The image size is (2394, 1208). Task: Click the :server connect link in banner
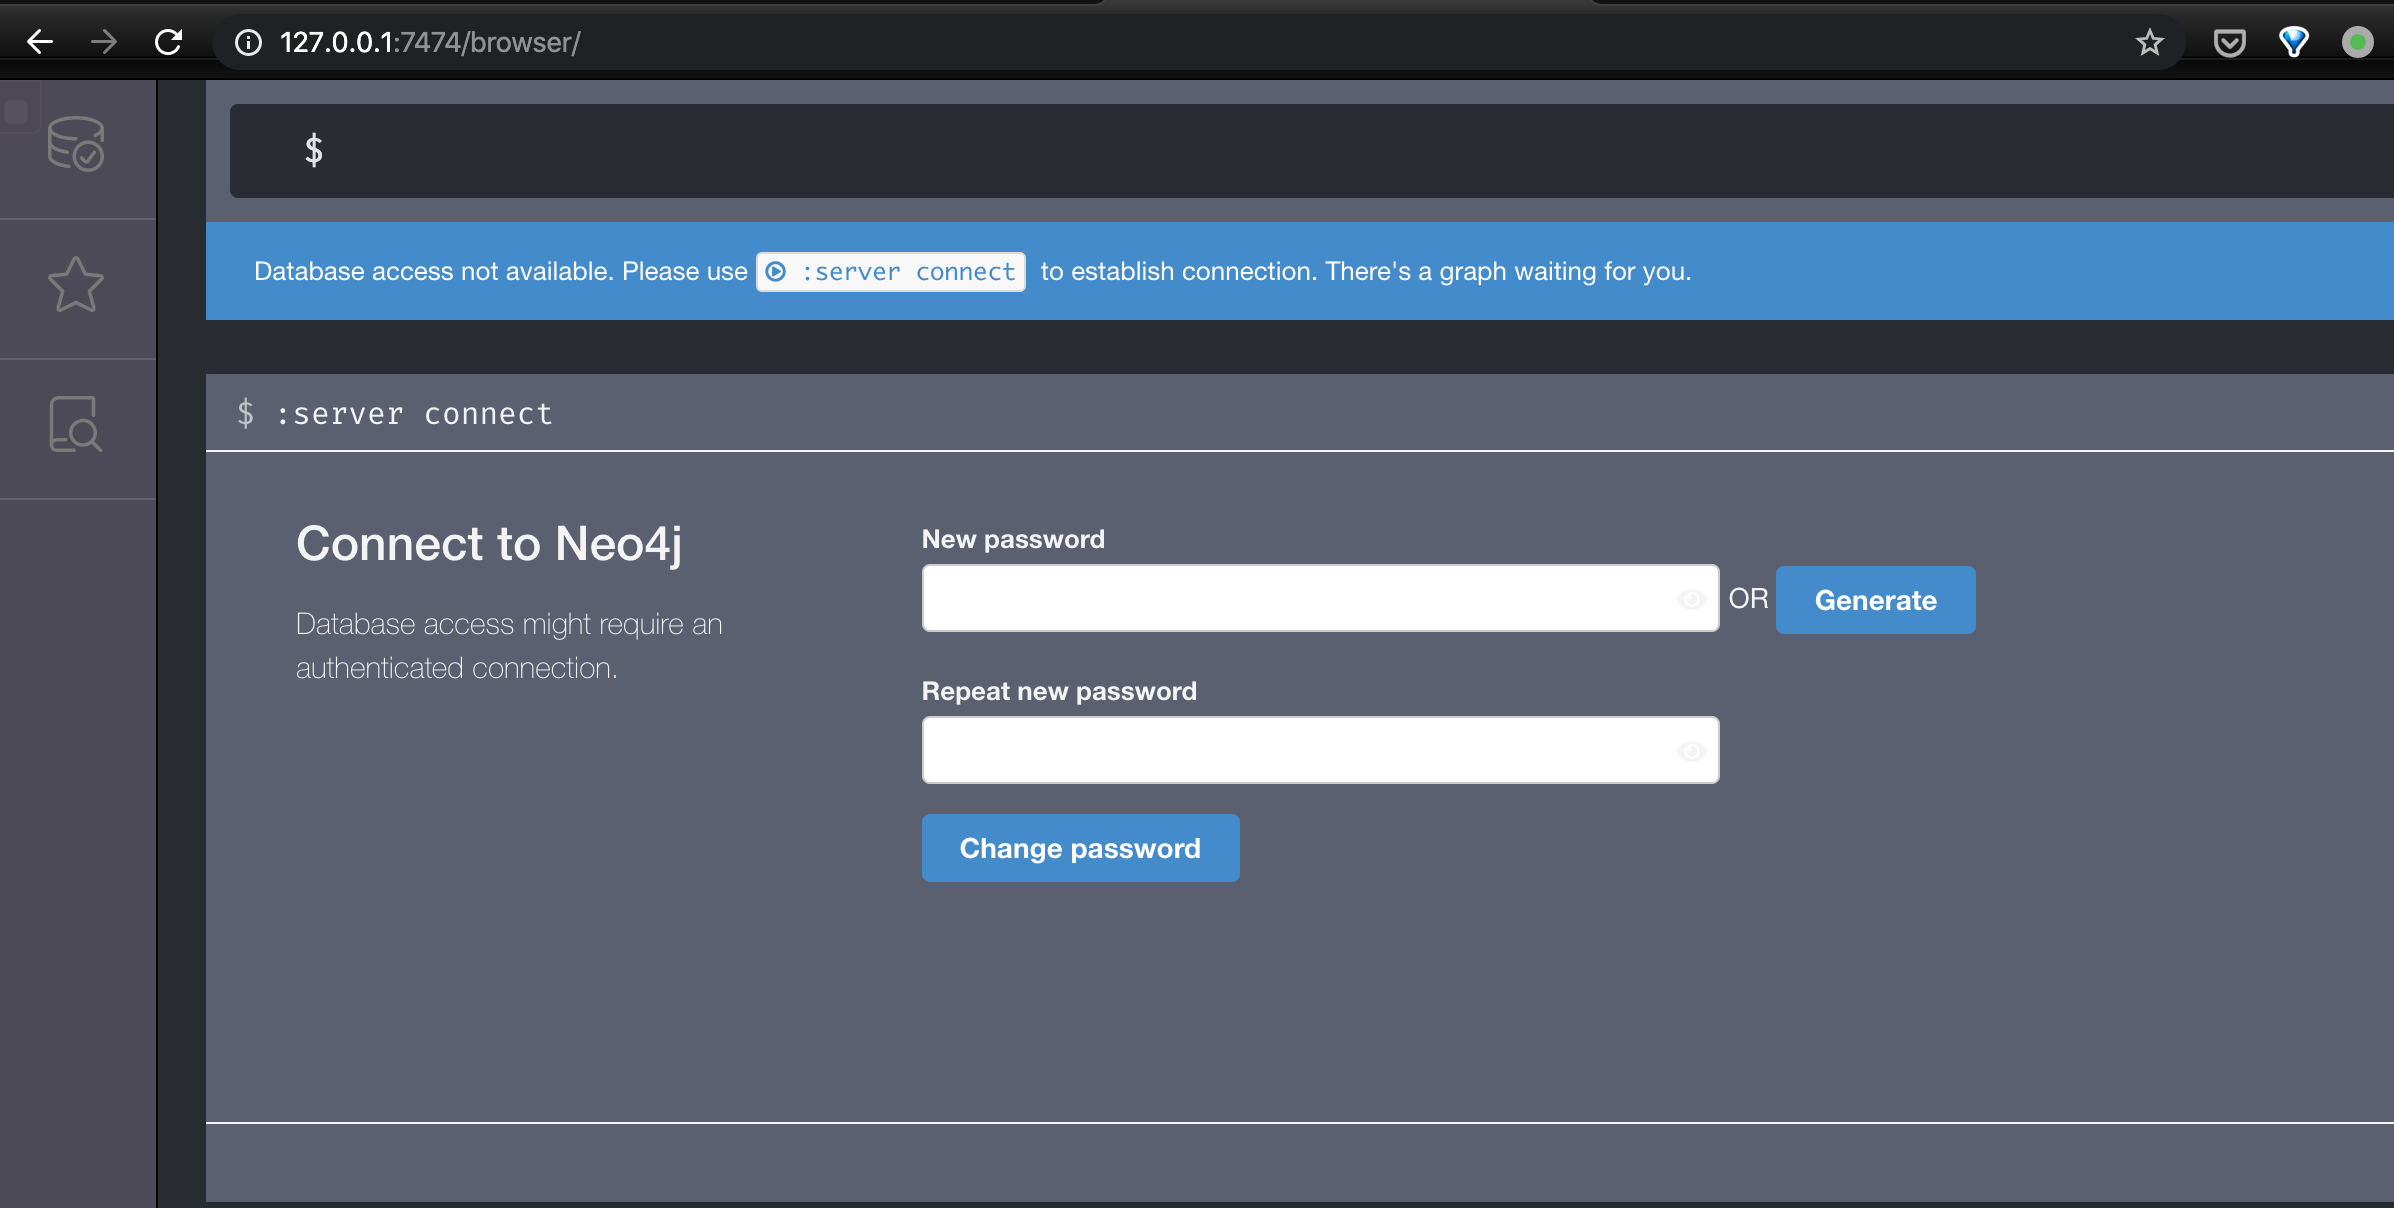click(x=908, y=272)
